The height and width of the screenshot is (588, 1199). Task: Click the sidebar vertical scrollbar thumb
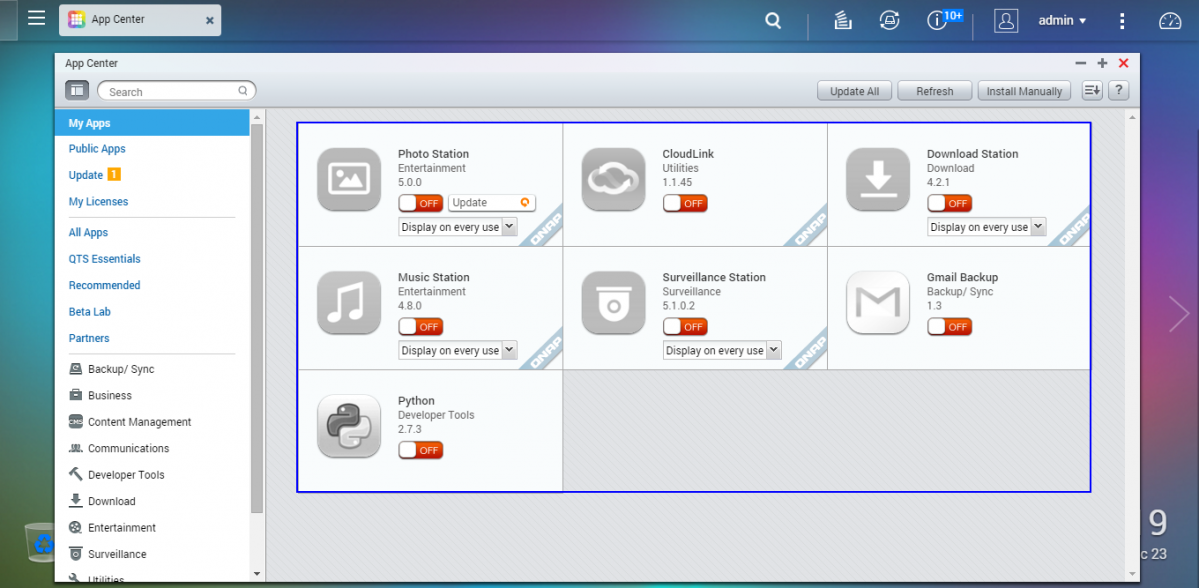tap(257, 317)
